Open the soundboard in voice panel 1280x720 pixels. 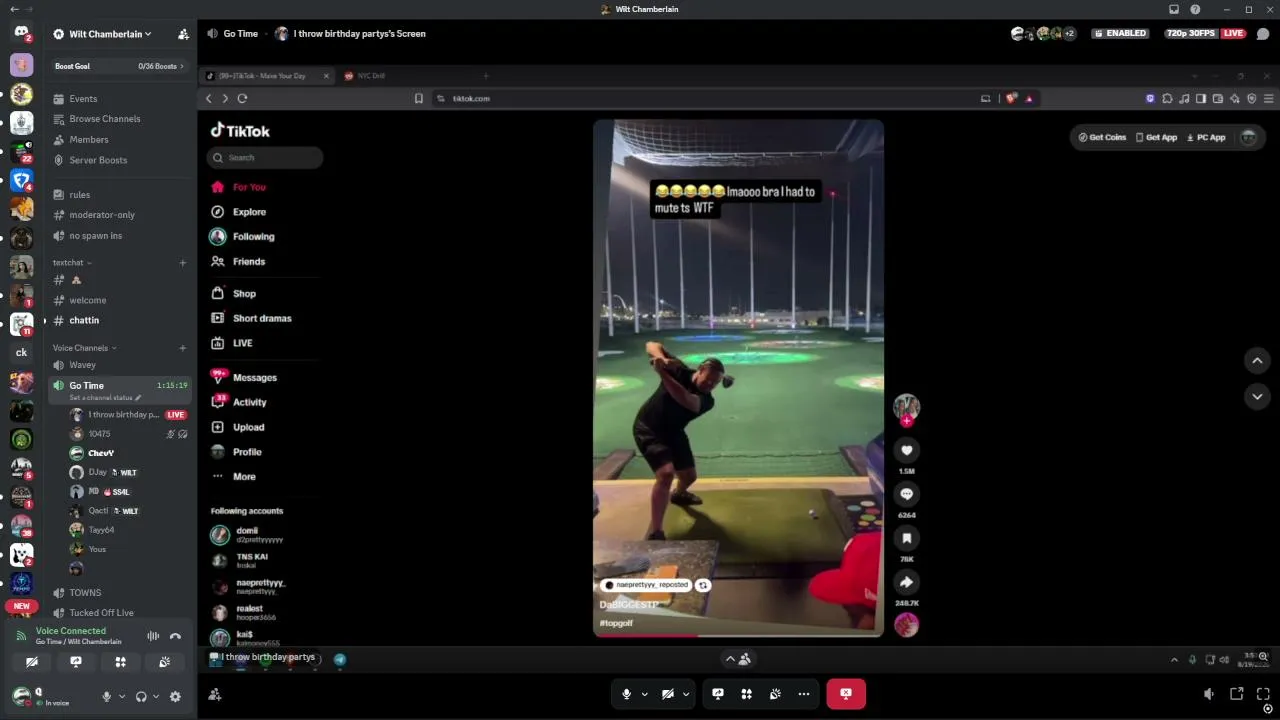[x=164, y=662]
